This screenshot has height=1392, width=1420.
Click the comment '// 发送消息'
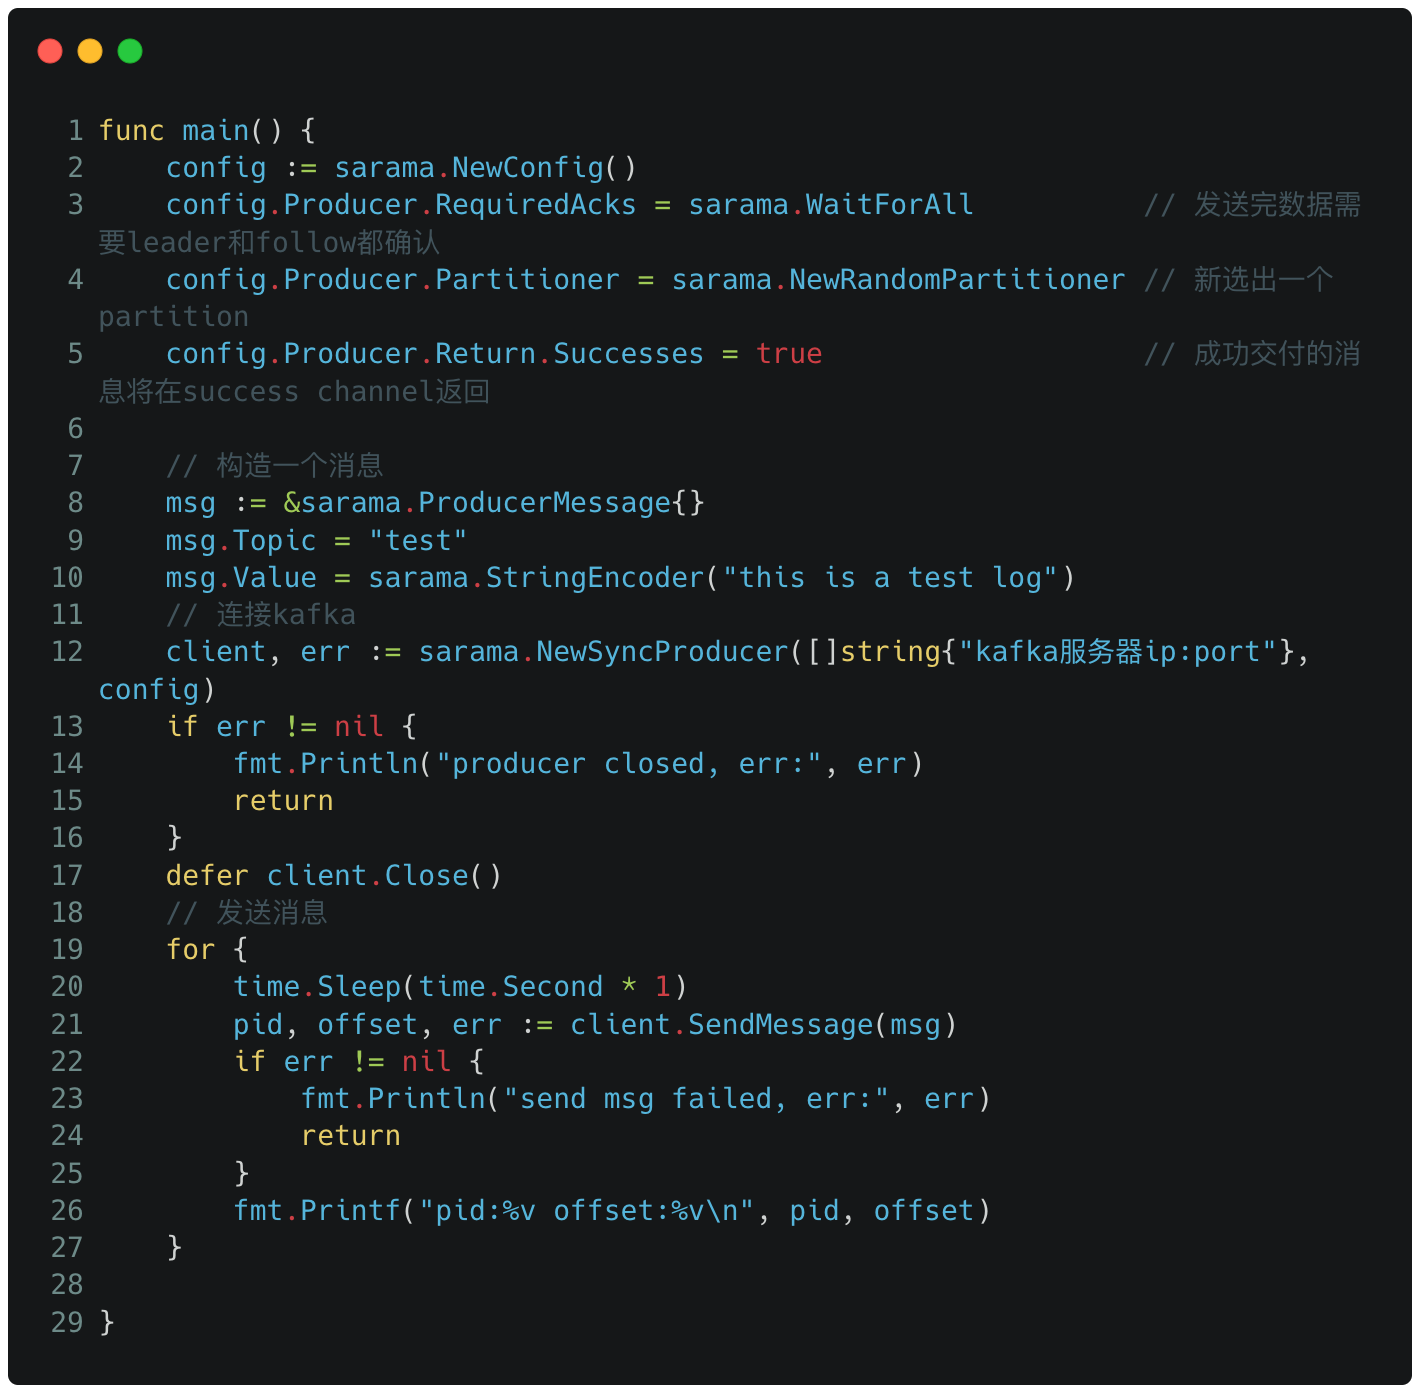[x=247, y=913]
